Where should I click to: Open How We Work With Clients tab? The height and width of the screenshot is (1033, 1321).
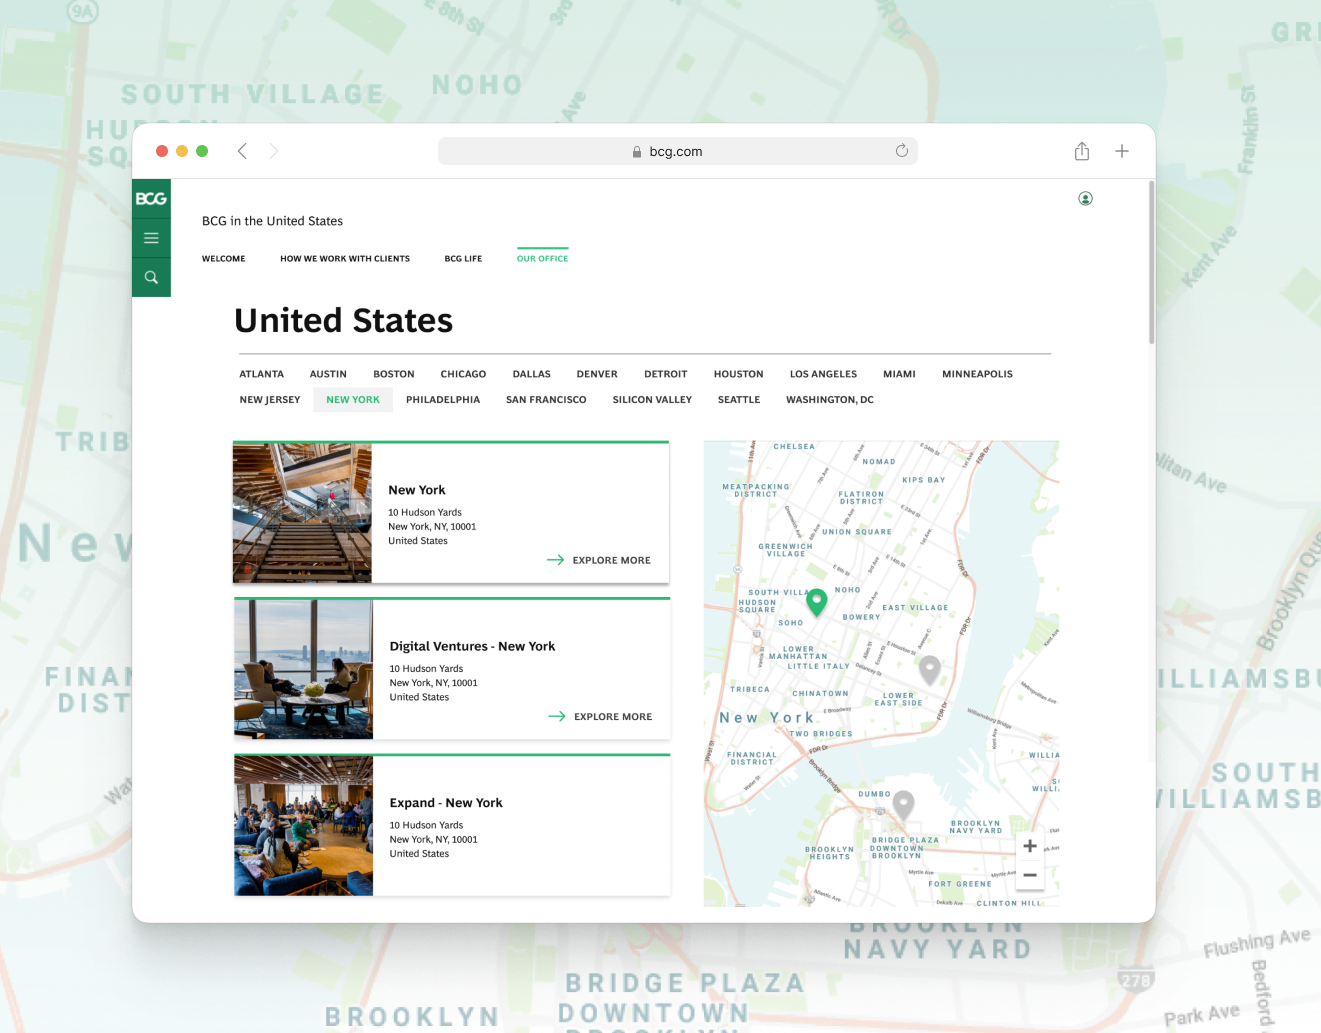coord(345,259)
